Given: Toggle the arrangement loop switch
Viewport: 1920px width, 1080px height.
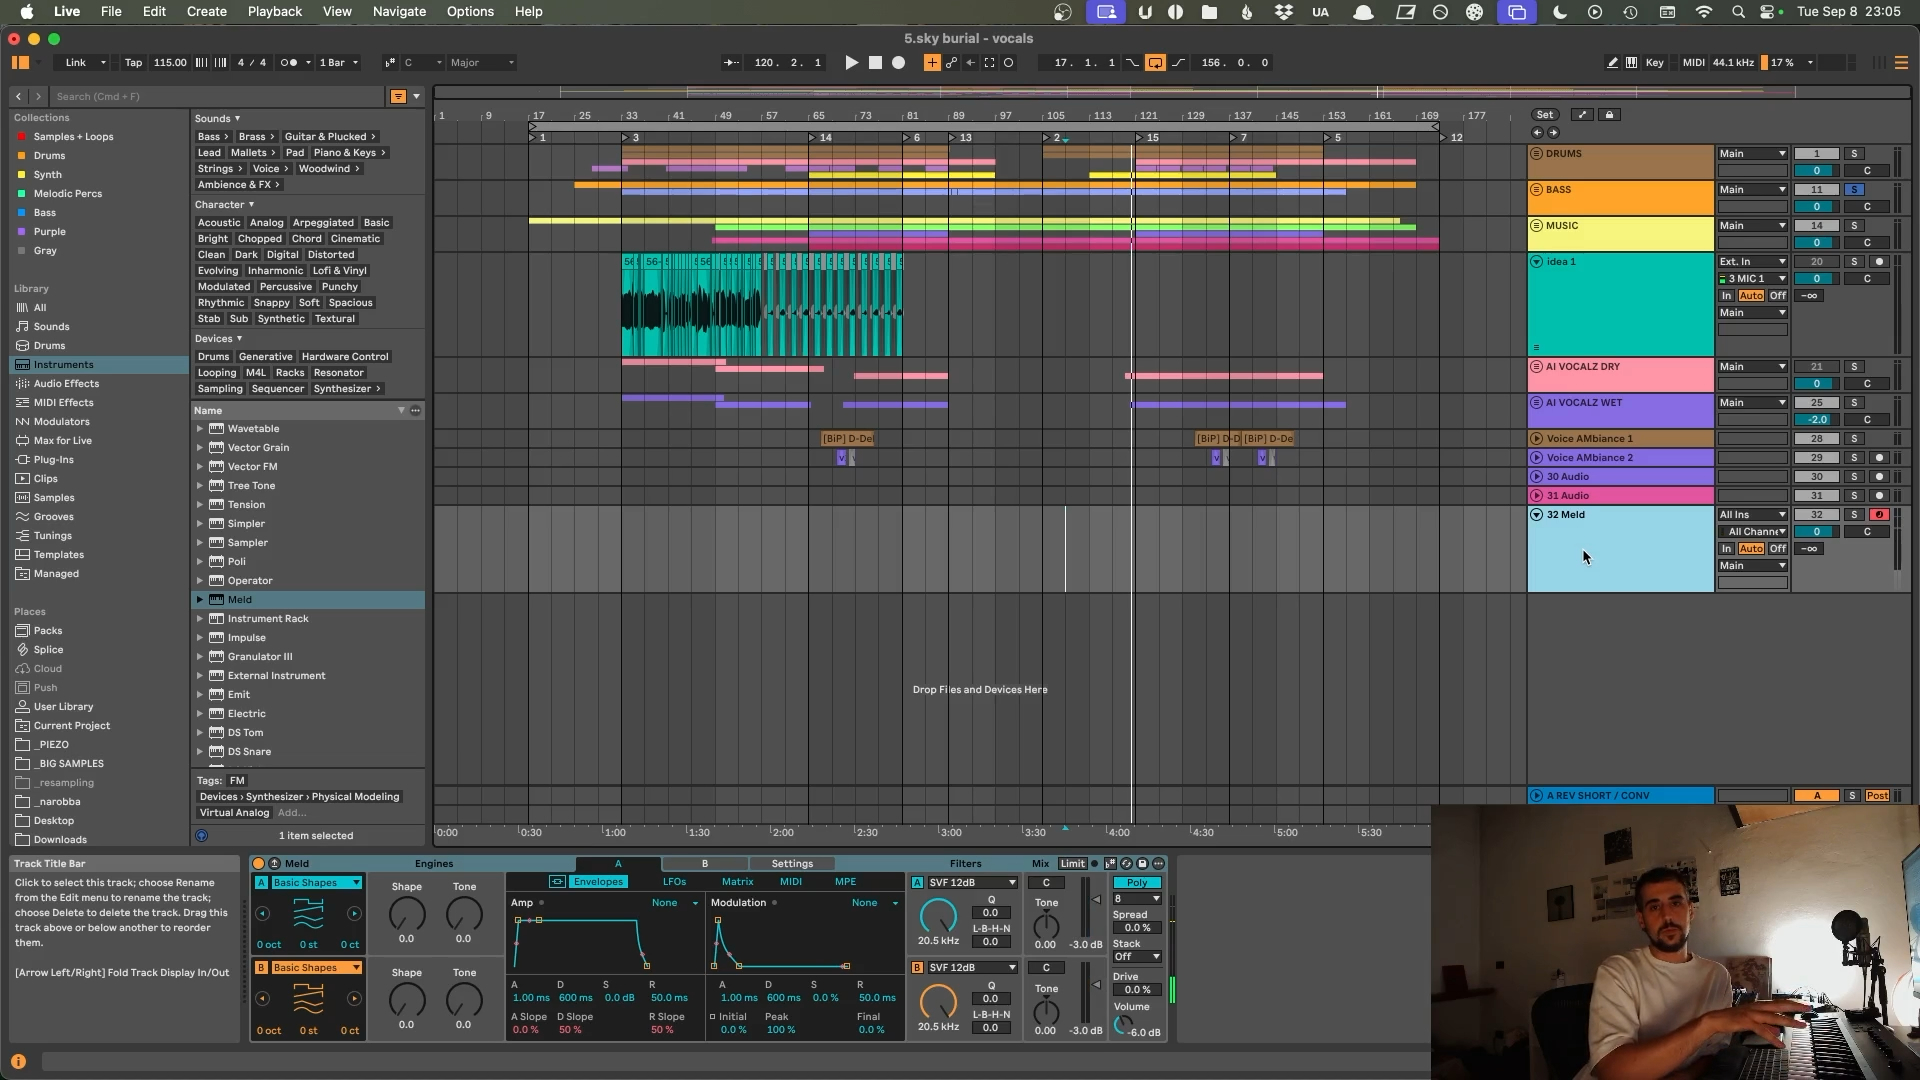Looking at the screenshot, I should [x=1155, y=62].
